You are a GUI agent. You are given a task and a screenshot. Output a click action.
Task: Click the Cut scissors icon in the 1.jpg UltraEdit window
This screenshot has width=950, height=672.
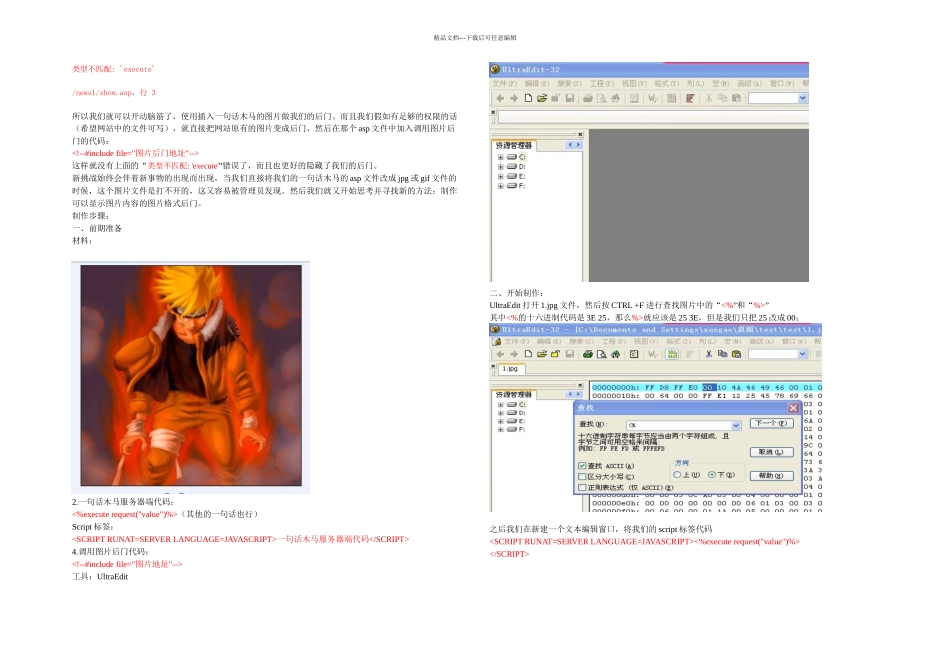click(708, 354)
